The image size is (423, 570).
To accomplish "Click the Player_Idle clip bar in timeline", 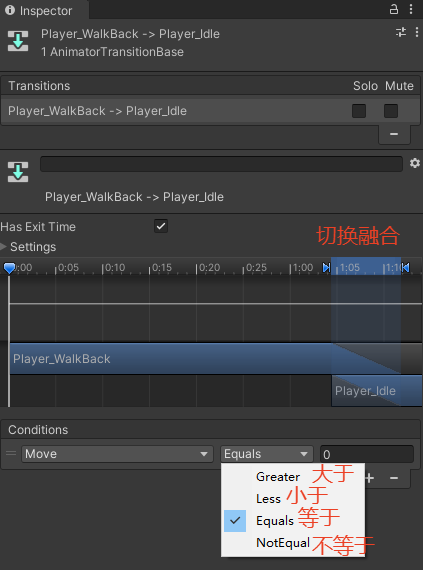I will 377,391.
